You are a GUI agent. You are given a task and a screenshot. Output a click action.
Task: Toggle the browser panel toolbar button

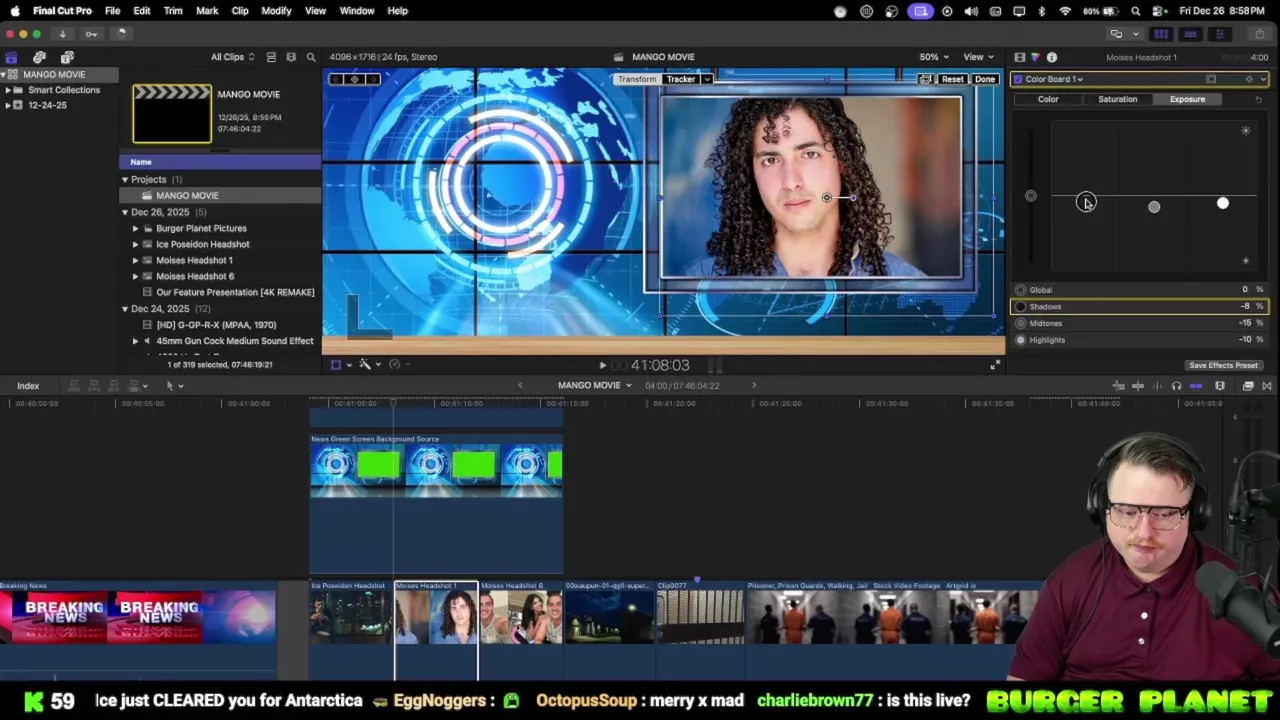1161,34
